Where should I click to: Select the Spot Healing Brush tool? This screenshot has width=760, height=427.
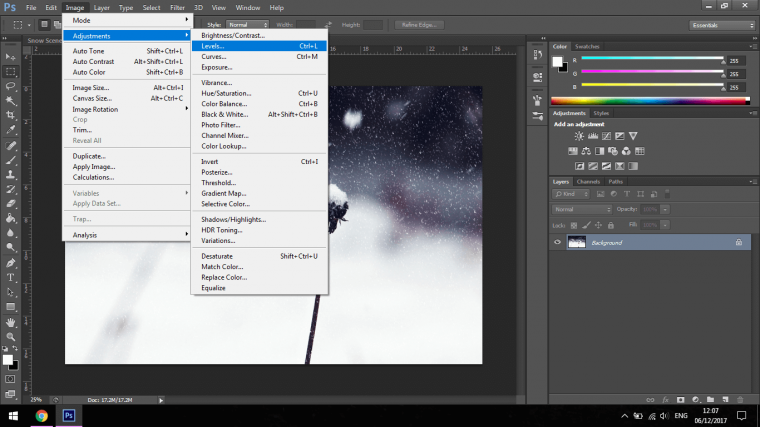click(x=10, y=145)
